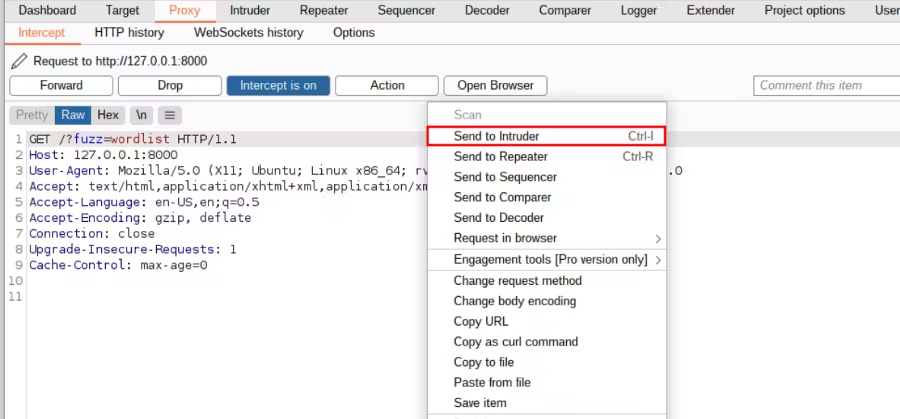Choose Send to Sequencer from context menu
Viewport: 900px width, 419px height.
(x=546, y=177)
